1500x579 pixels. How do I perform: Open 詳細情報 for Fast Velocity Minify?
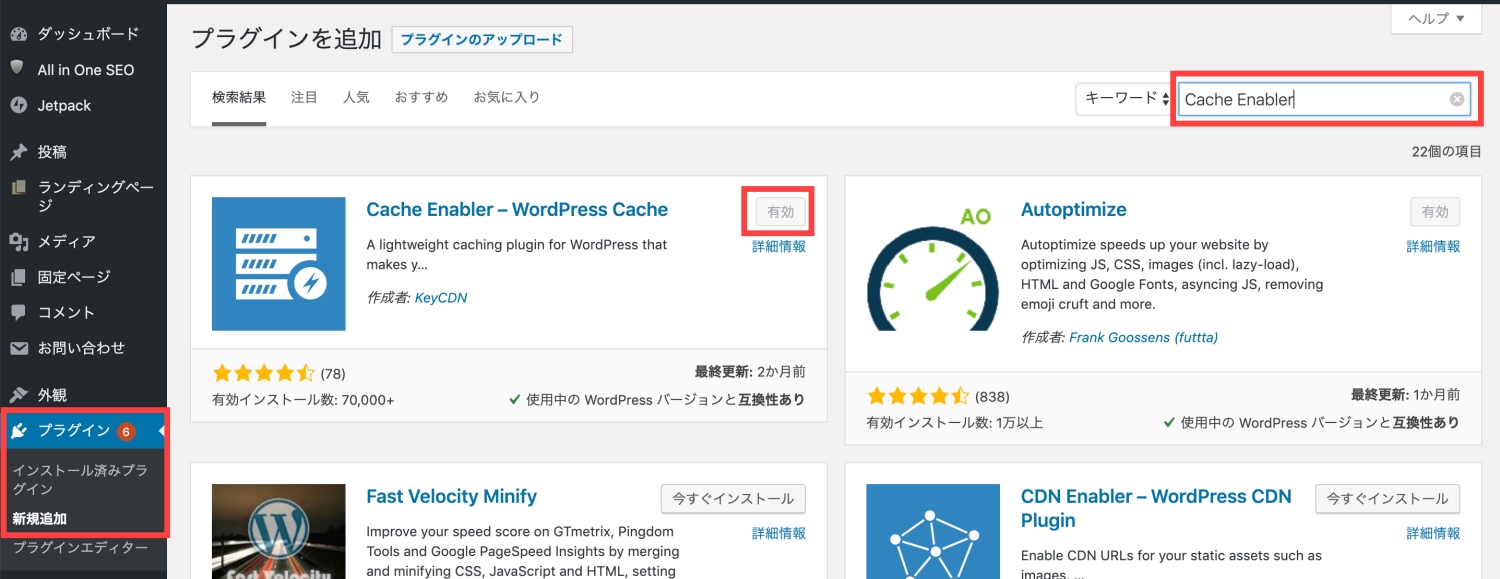779,533
